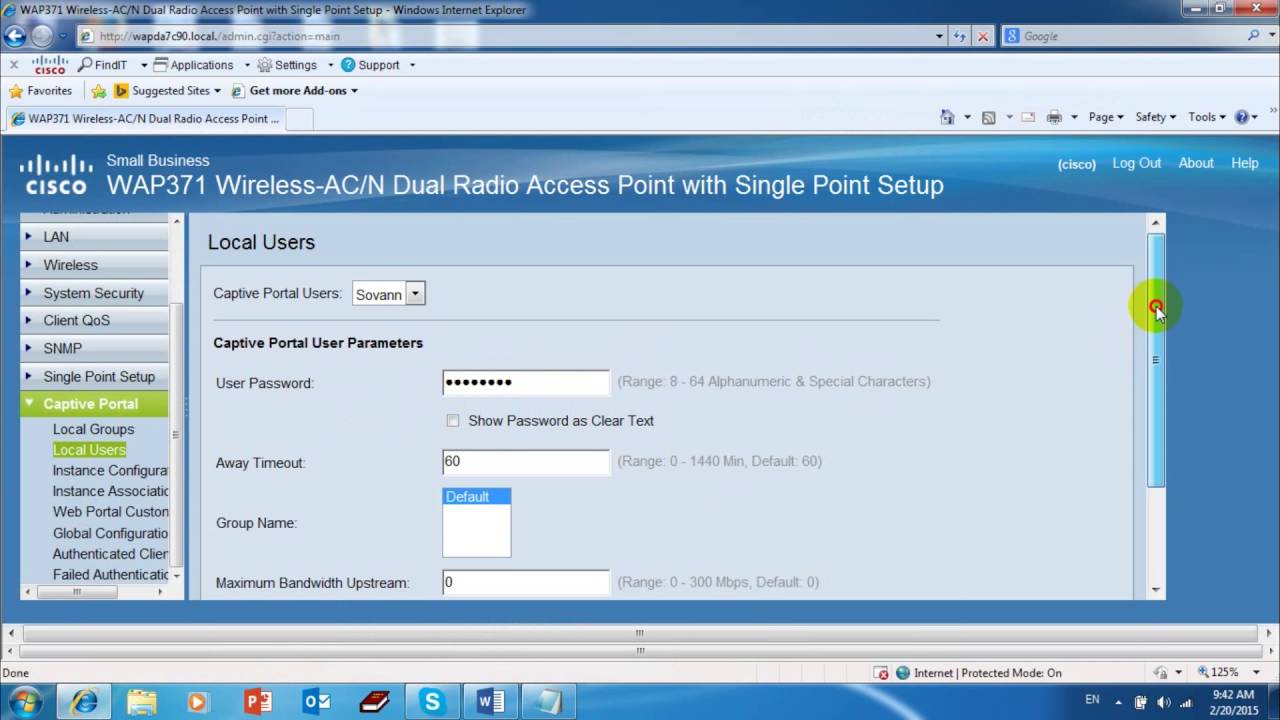The image size is (1280, 720).
Task: Expand the Wireless menu section
Action: [94, 265]
